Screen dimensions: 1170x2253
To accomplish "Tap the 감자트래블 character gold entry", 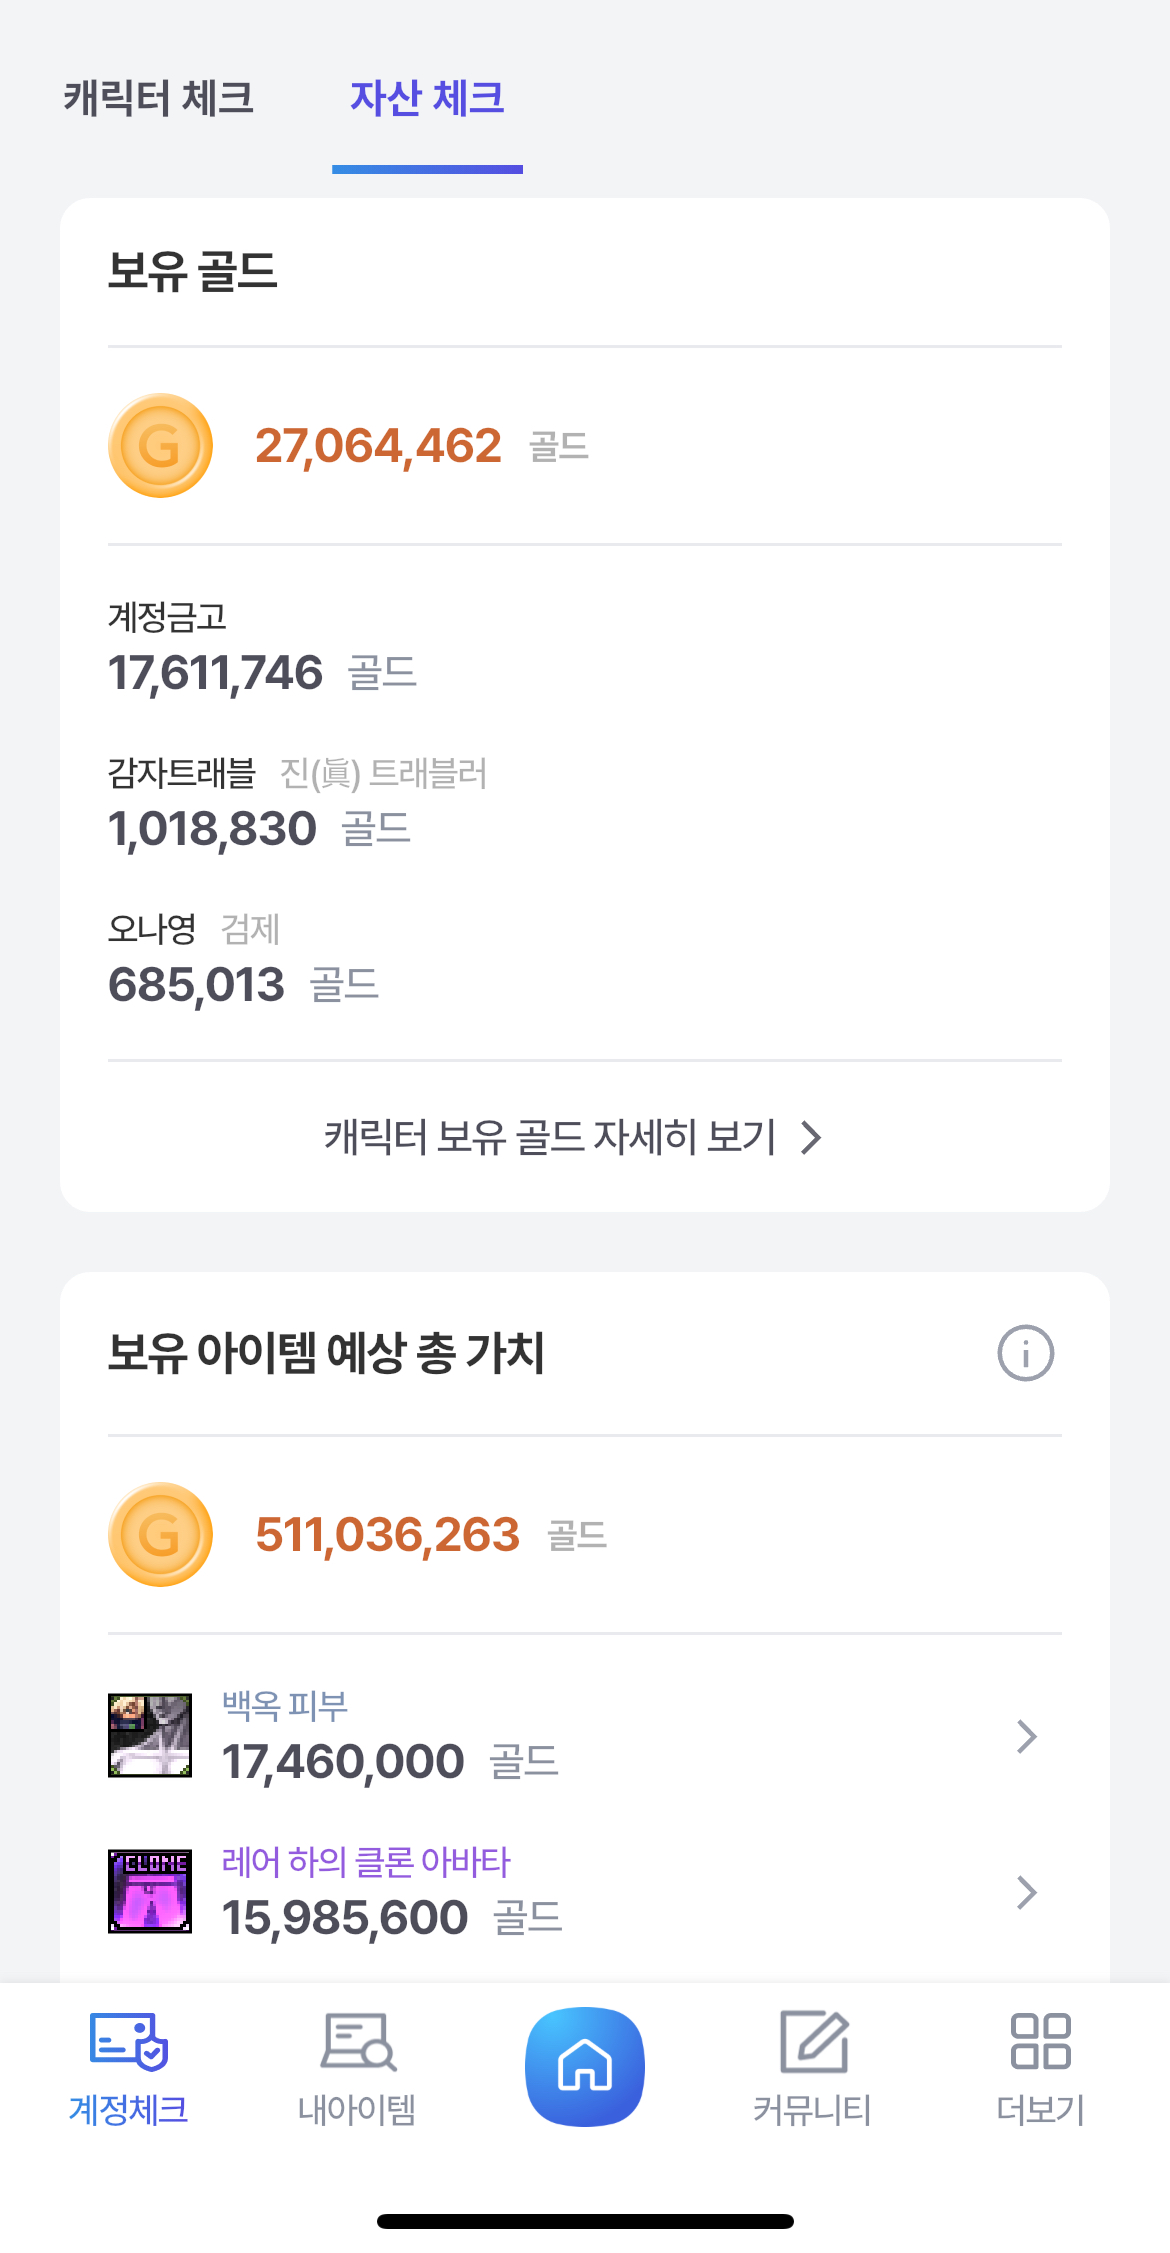I will [x=260, y=804].
